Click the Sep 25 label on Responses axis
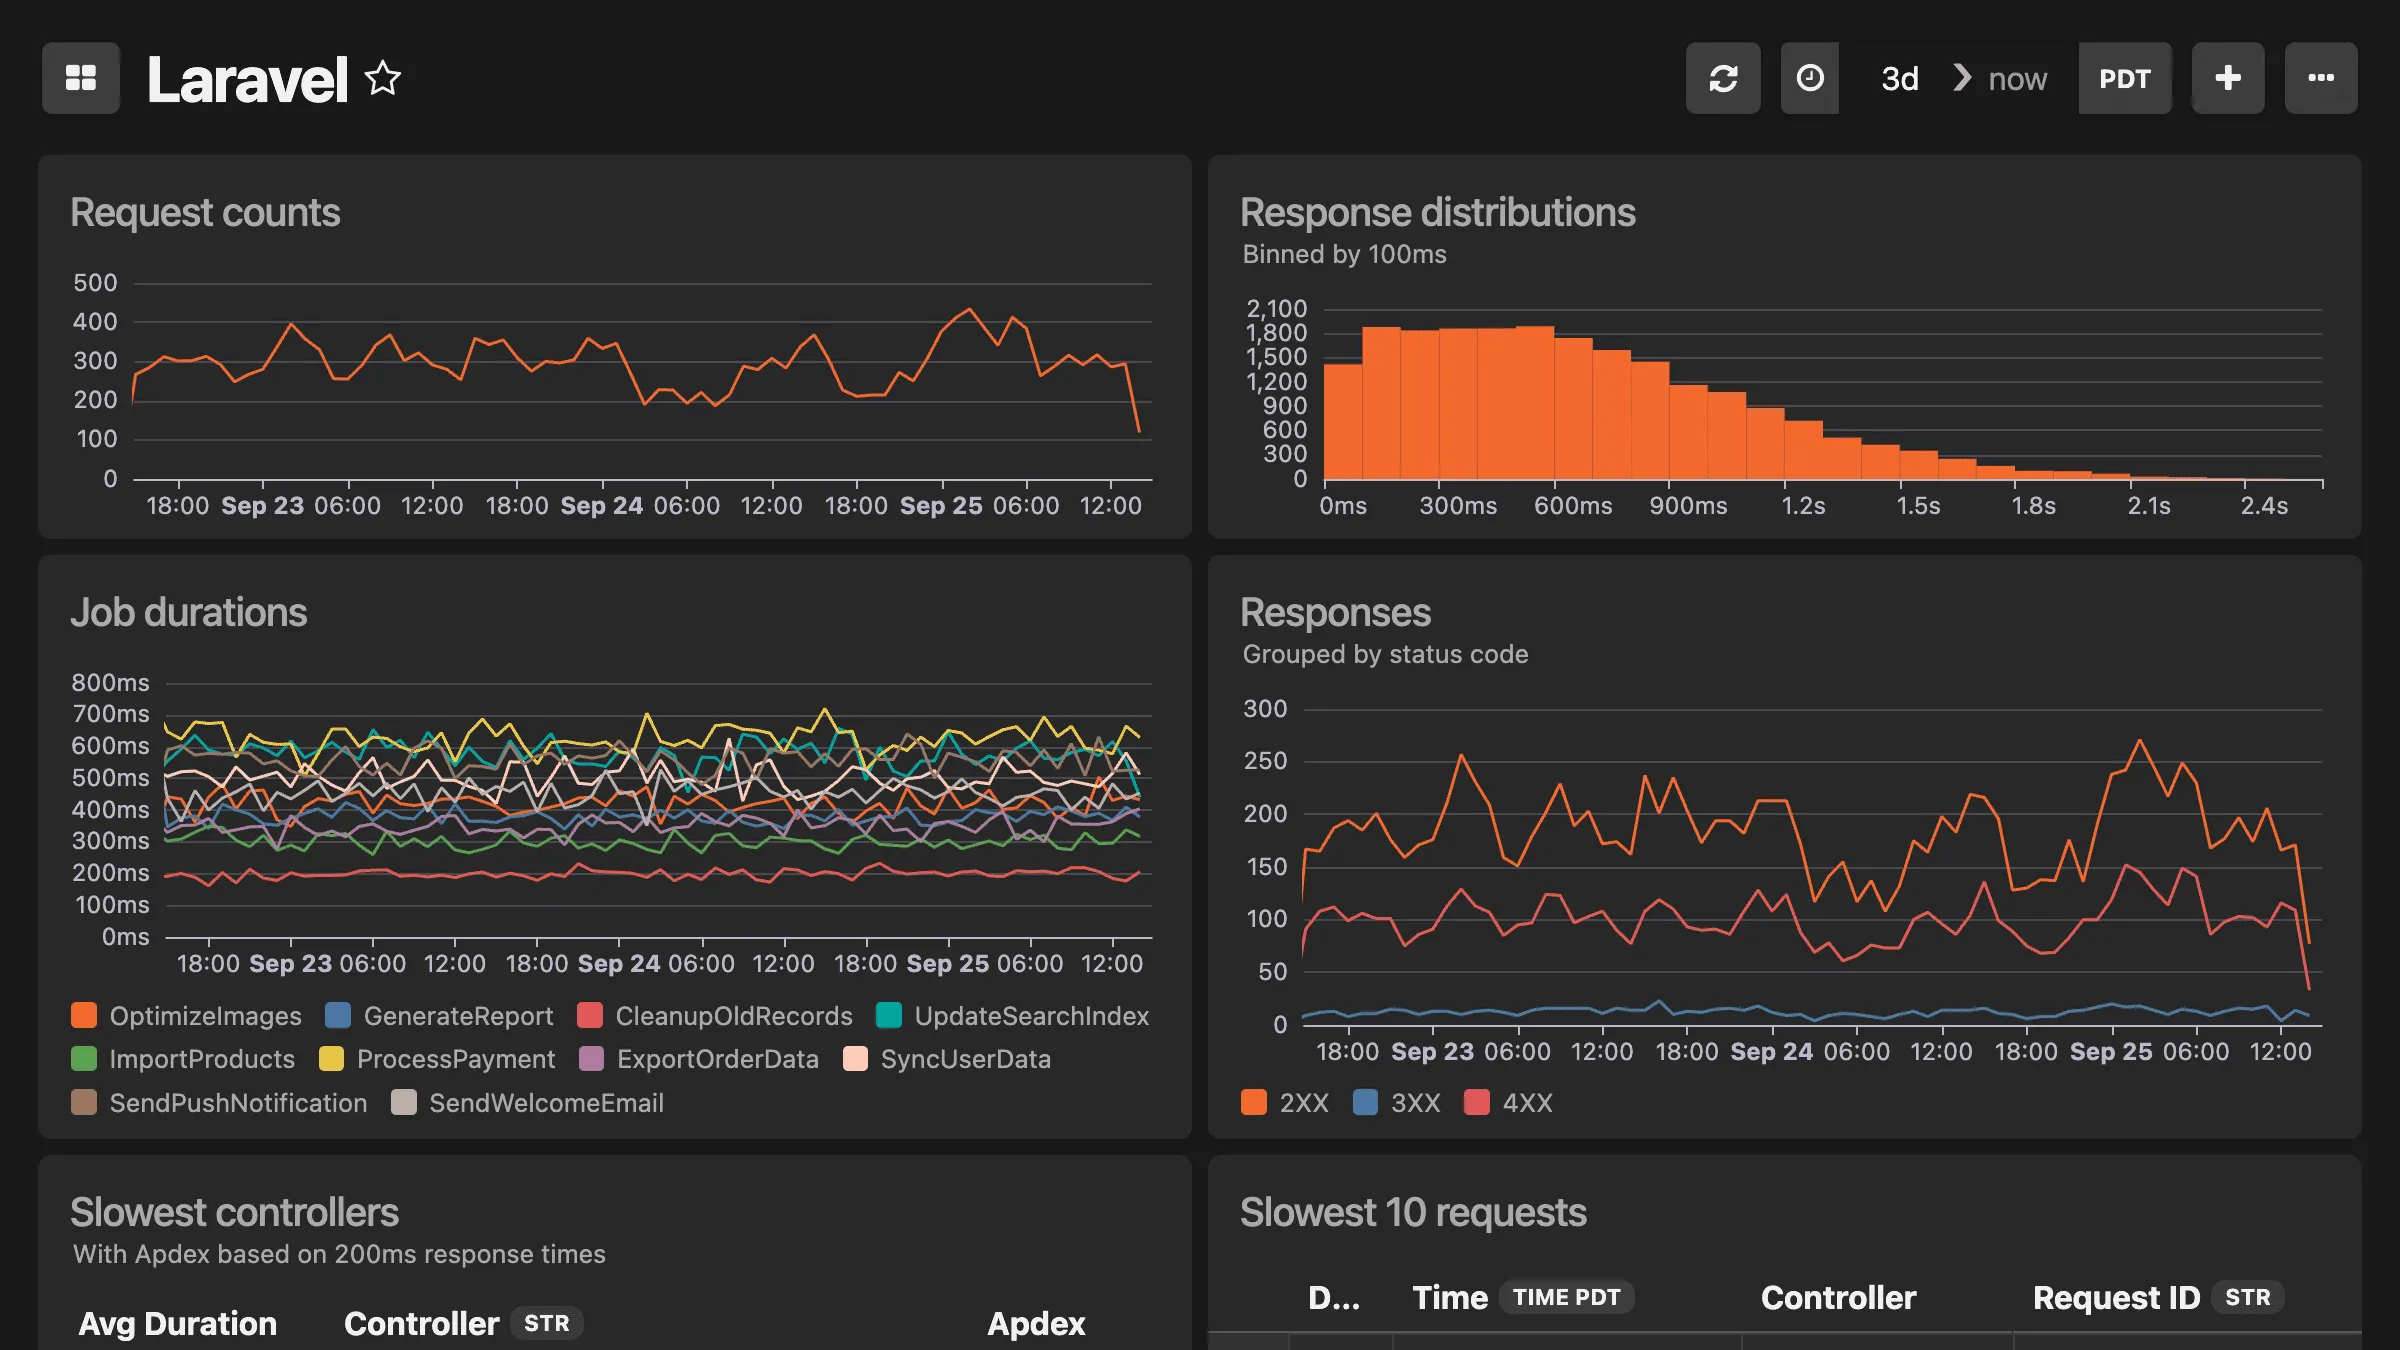2400x1350 pixels. [2111, 1052]
